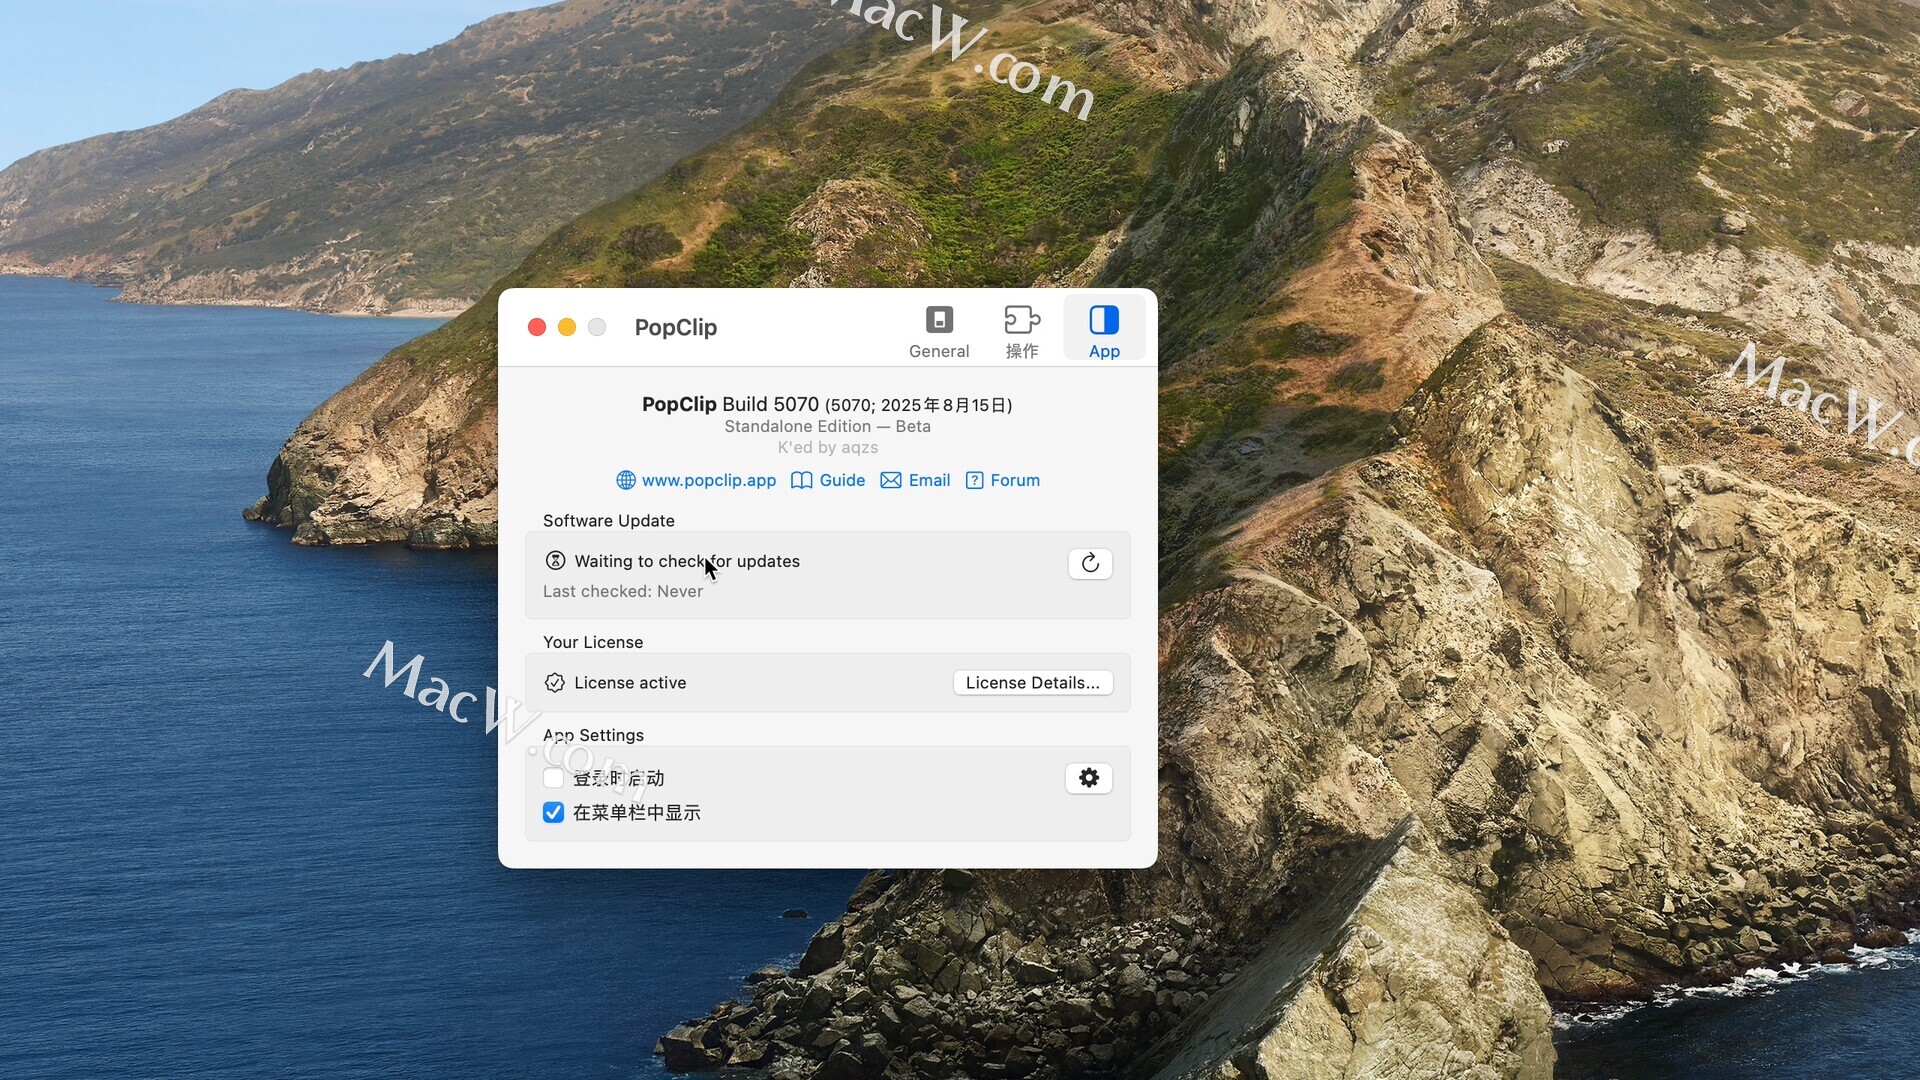Click the envelope icon next to Email
This screenshot has width=1920, height=1080.
(x=890, y=480)
